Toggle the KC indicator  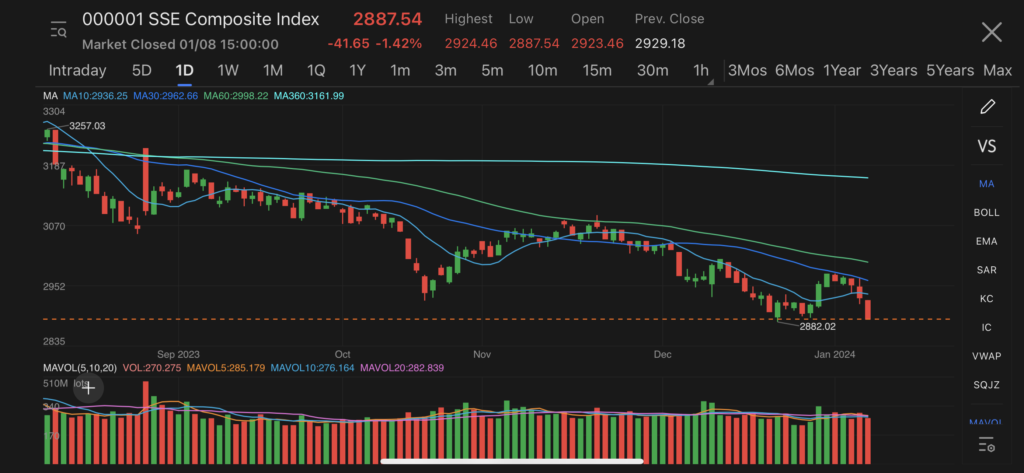click(986, 299)
